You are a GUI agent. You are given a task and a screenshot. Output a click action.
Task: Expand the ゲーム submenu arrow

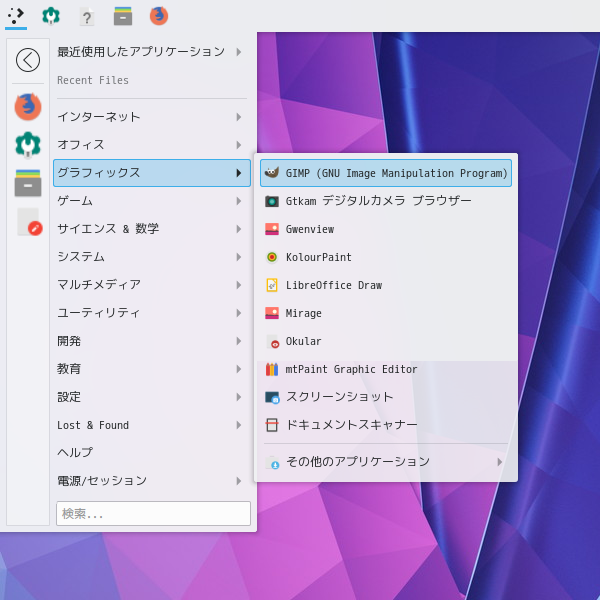coord(239,201)
